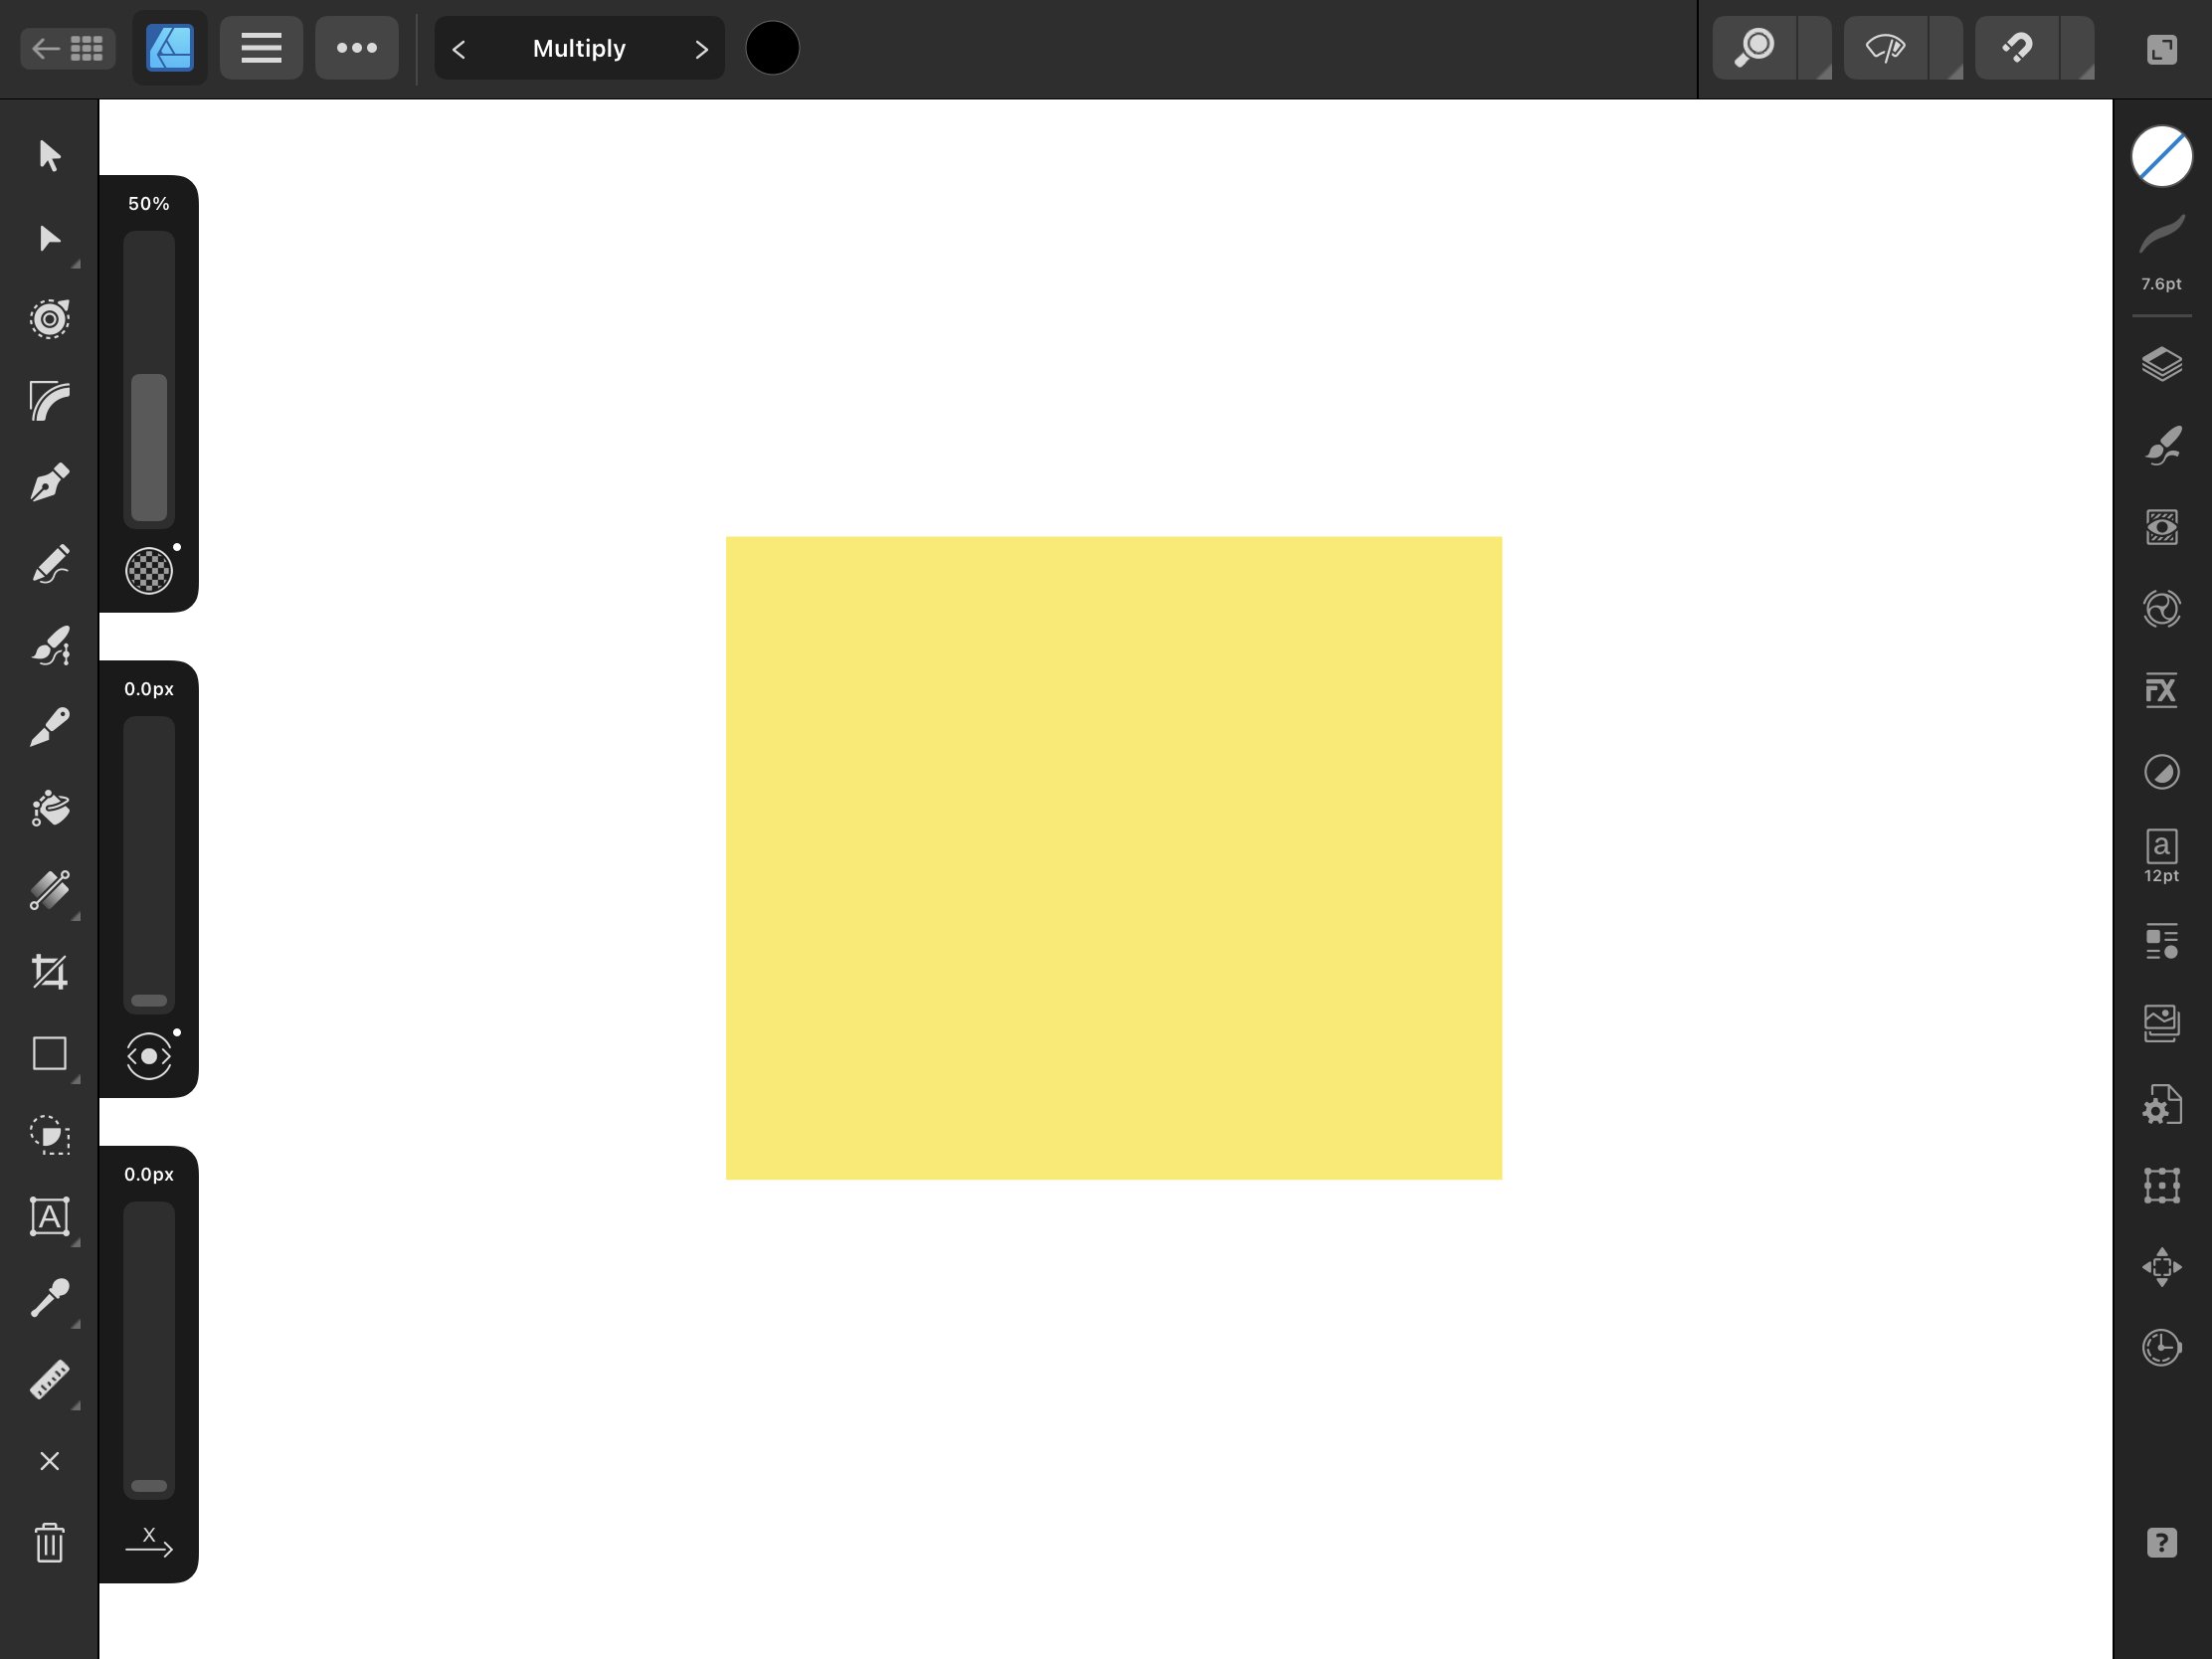Toggle the opacity checkerboard control
The image size is (2212, 1659).
click(149, 571)
